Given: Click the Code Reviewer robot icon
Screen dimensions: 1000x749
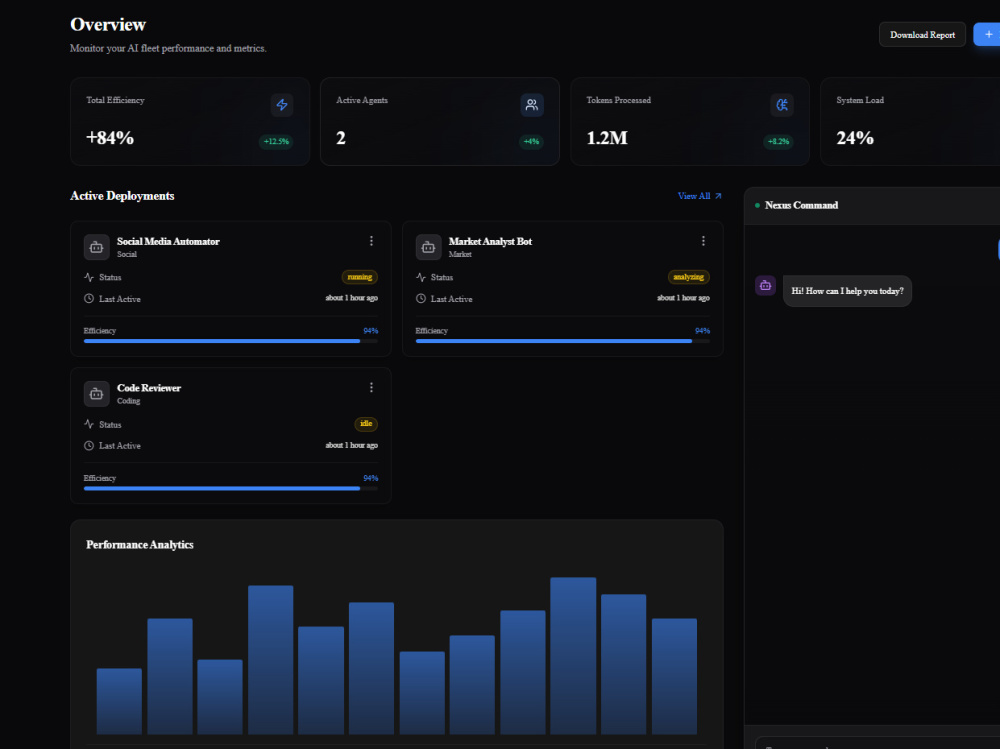Looking at the screenshot, I should [x=96, y=394].
